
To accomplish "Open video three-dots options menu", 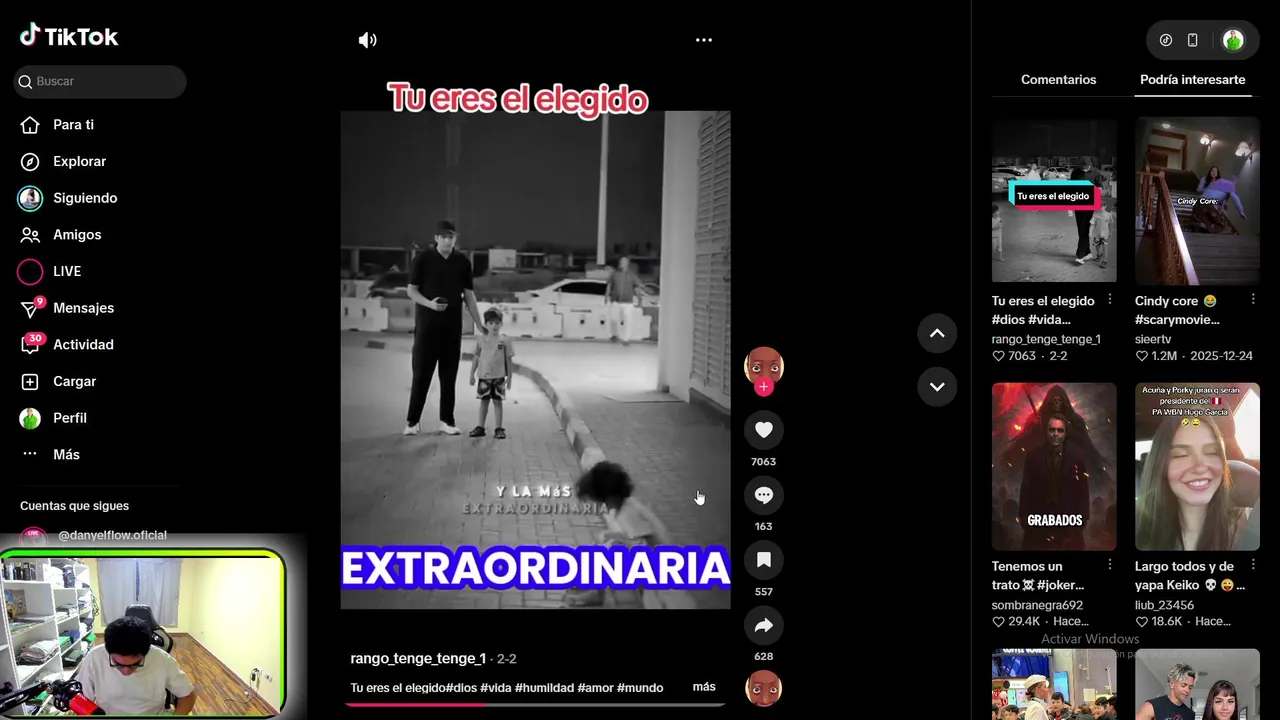I will point(704,40).
